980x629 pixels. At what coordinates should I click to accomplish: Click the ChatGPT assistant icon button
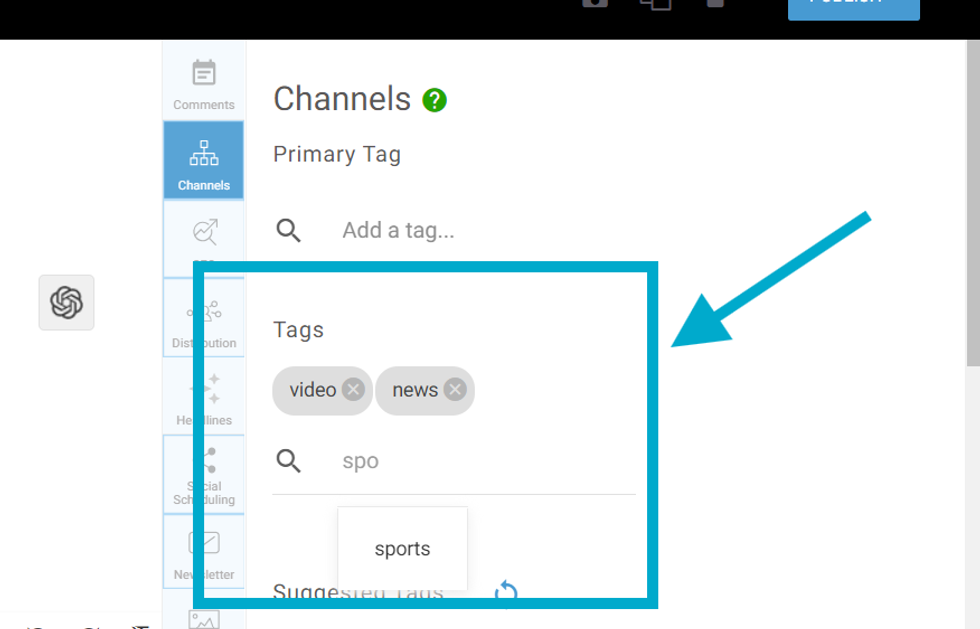tap(66, 302)
